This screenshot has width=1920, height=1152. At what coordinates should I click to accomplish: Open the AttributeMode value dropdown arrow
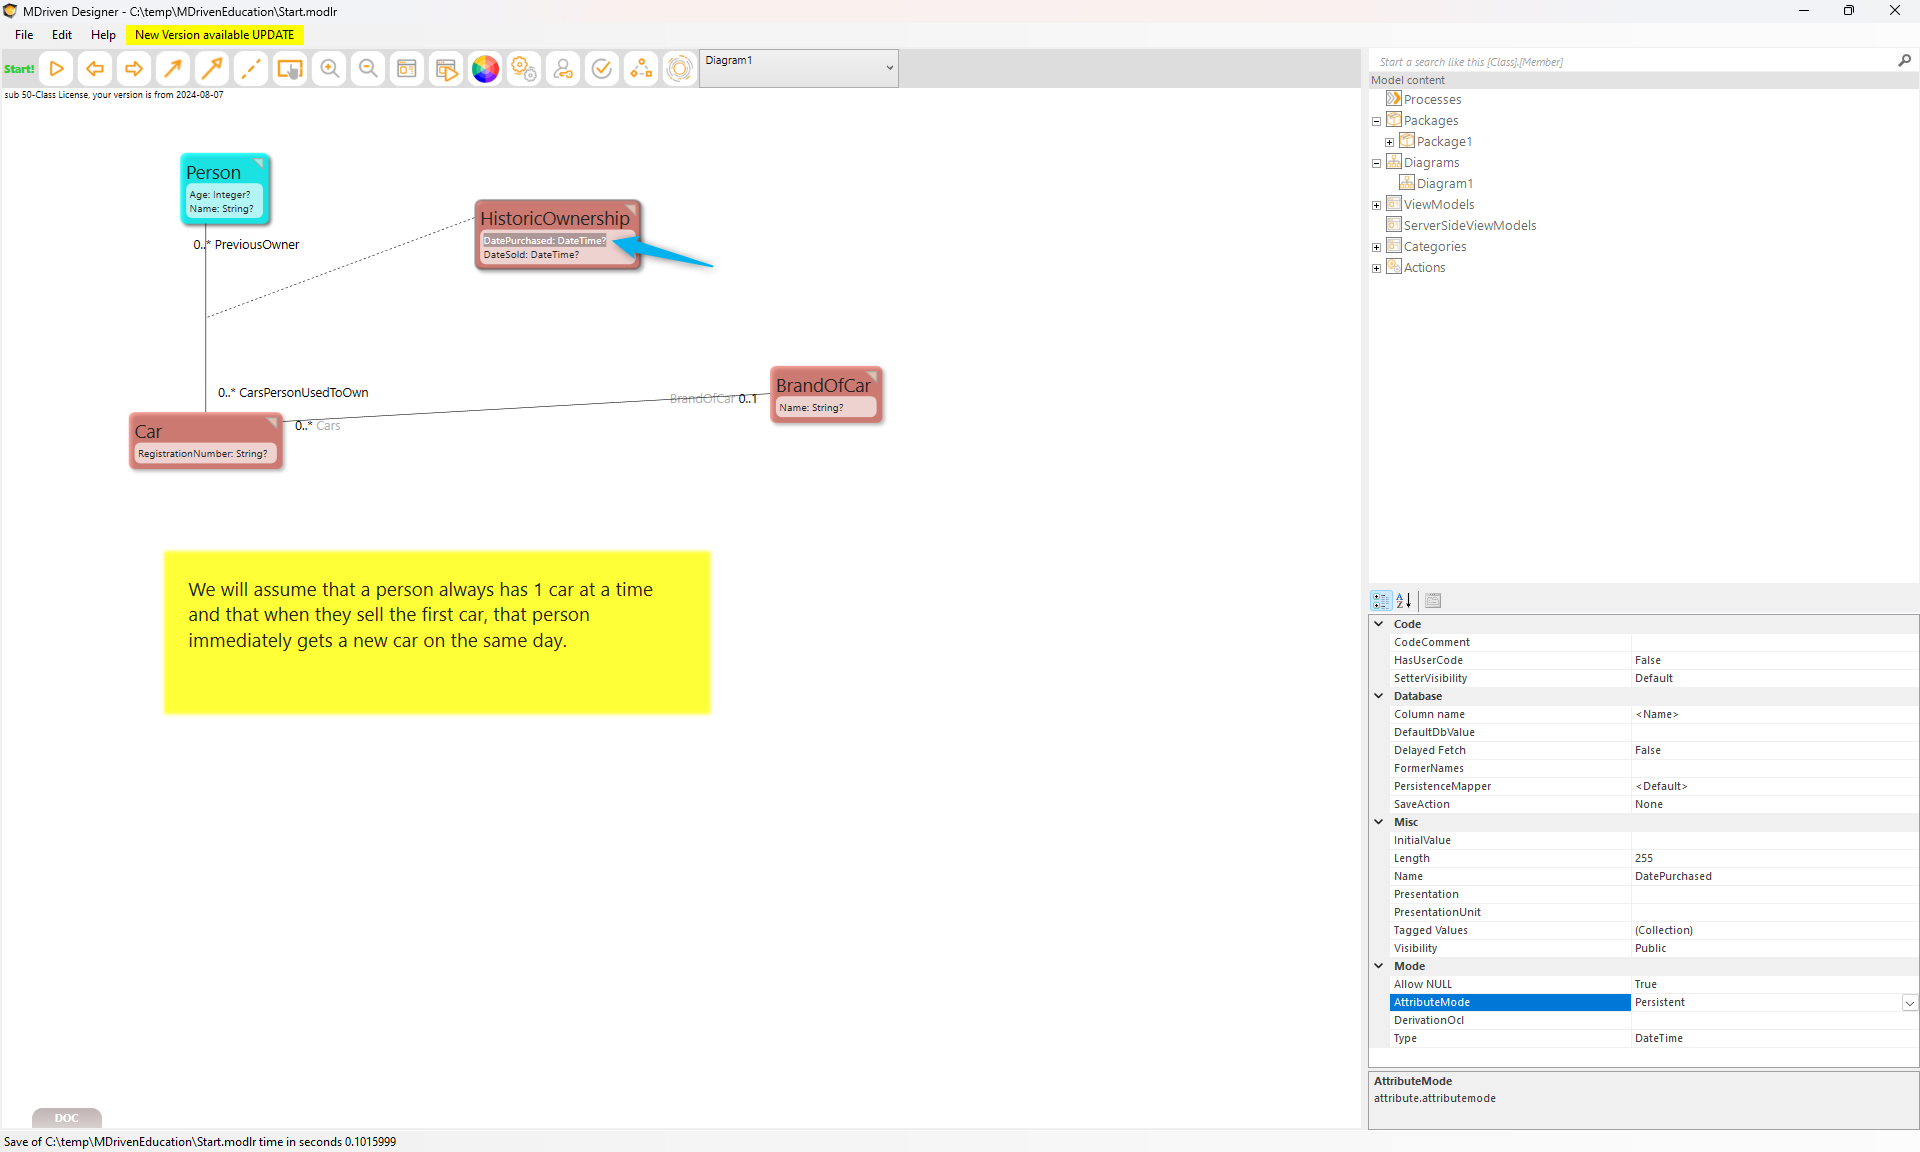tap(1909, 1003)
